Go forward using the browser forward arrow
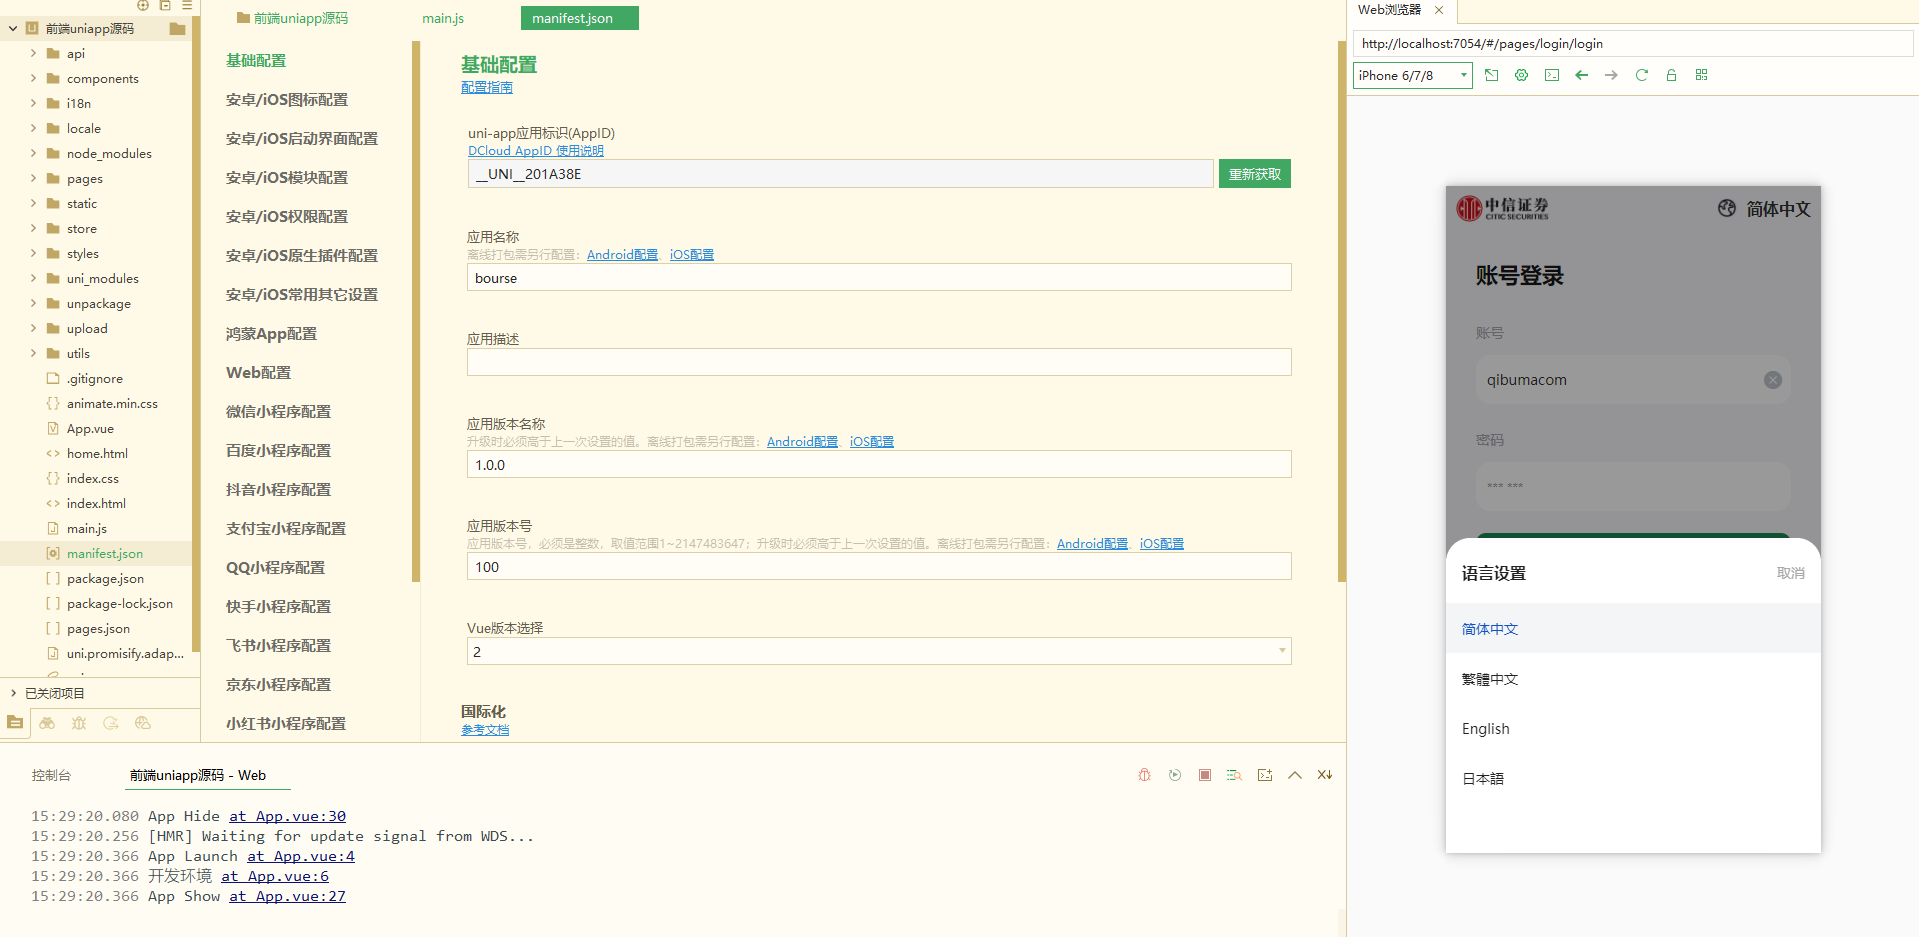Screen dimensions: 1919x937 [1611, 75]
